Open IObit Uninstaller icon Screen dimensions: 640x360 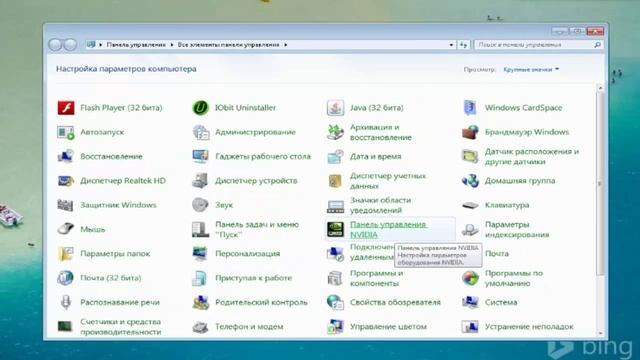click(x=200, y=108)
